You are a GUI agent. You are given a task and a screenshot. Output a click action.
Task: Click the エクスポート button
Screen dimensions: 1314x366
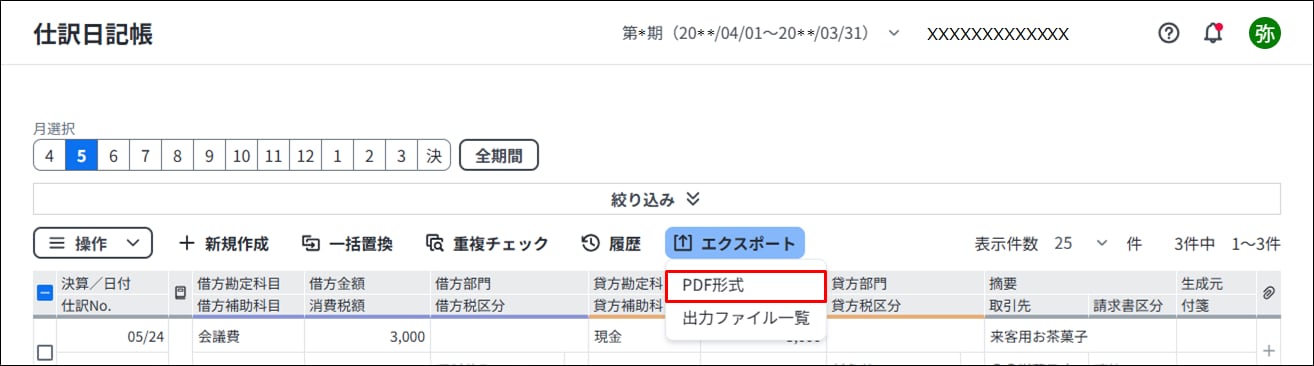pos(735,243)
